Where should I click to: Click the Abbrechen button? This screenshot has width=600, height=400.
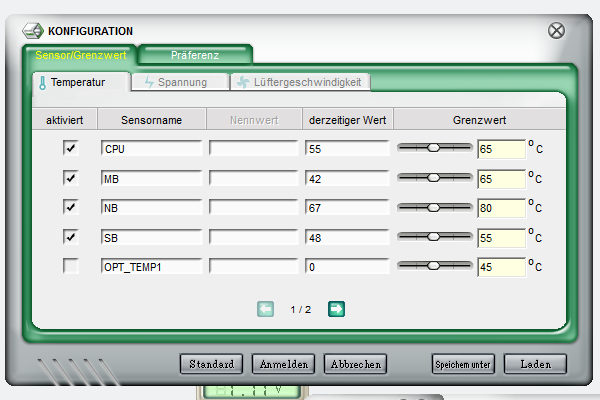click(355, 364)
